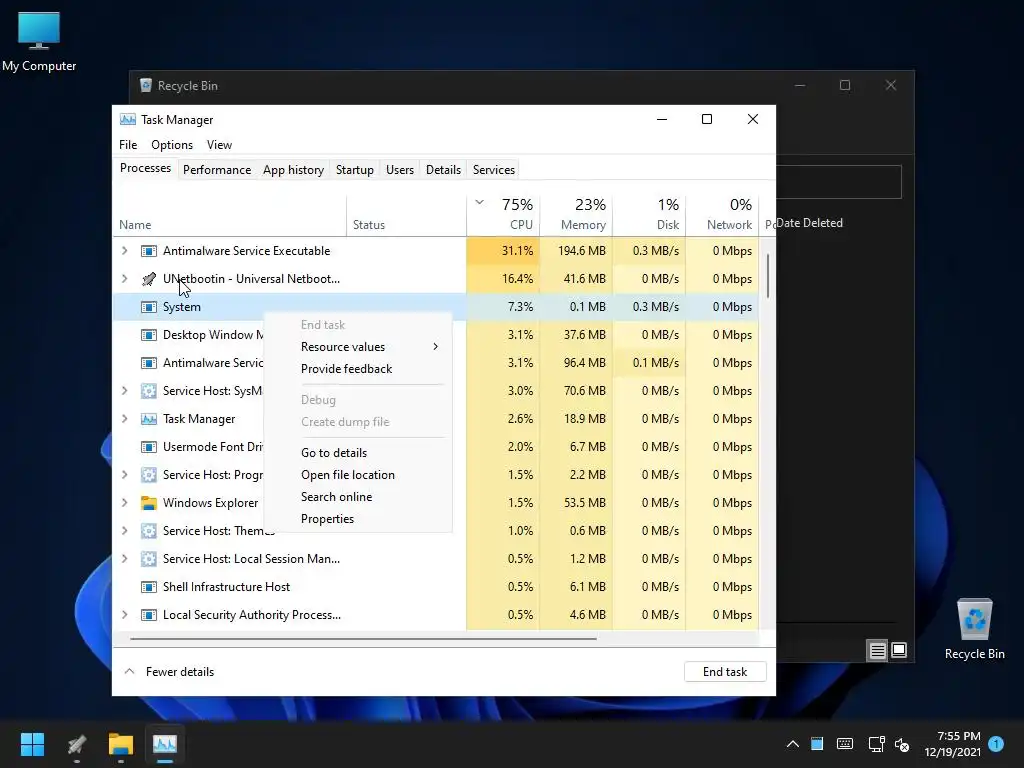This screenshot has height=768, width=1024.
Task: Choose Search online in context menu
Action: click(x=358, y=497)
